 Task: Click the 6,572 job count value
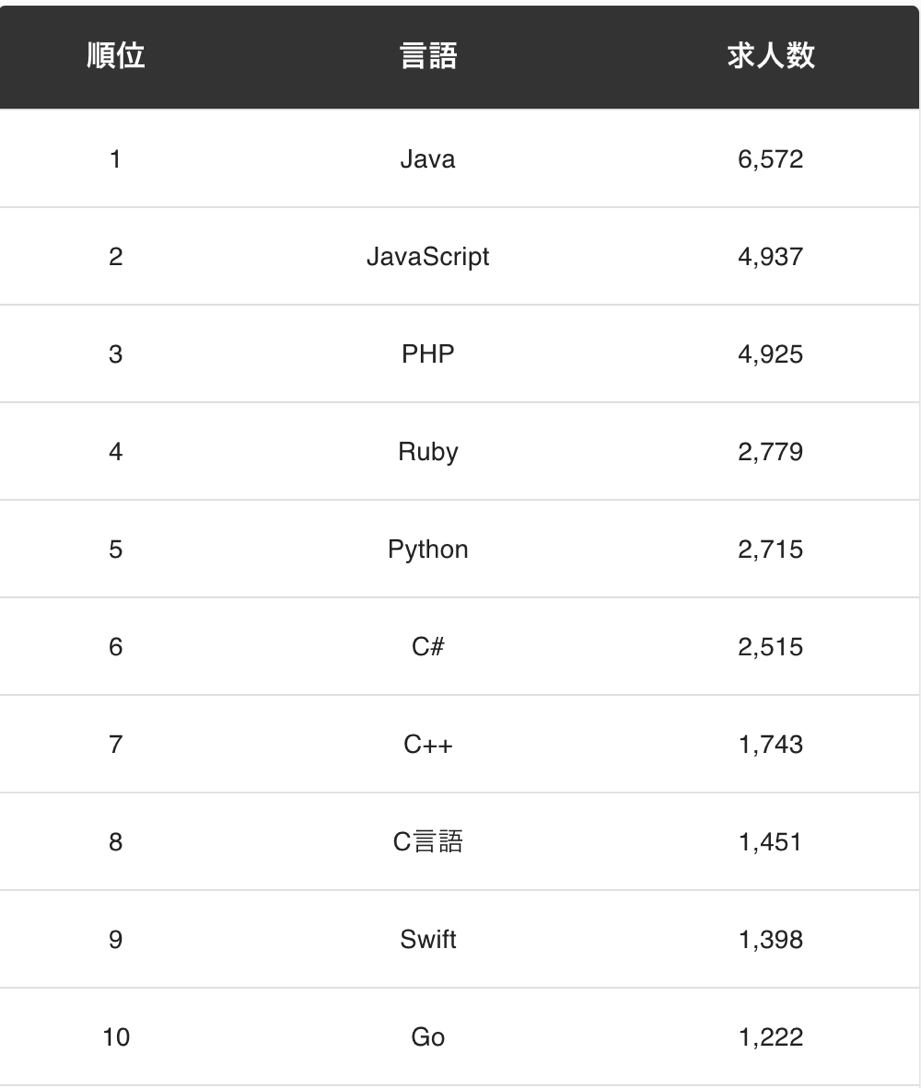point(770,159)
